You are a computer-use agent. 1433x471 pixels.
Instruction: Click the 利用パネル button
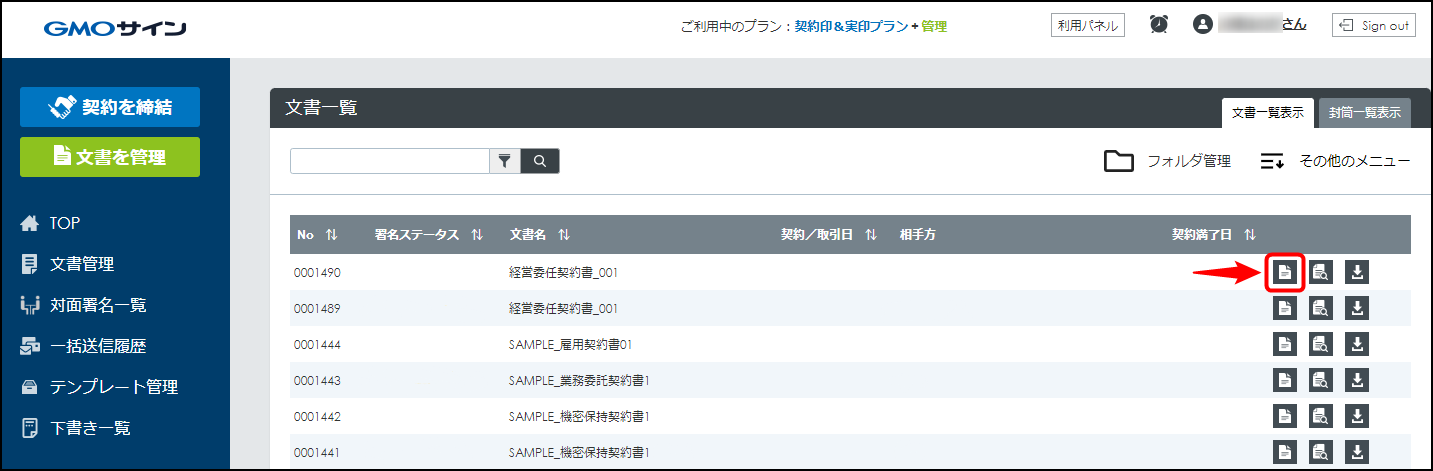coord(1088,25)
